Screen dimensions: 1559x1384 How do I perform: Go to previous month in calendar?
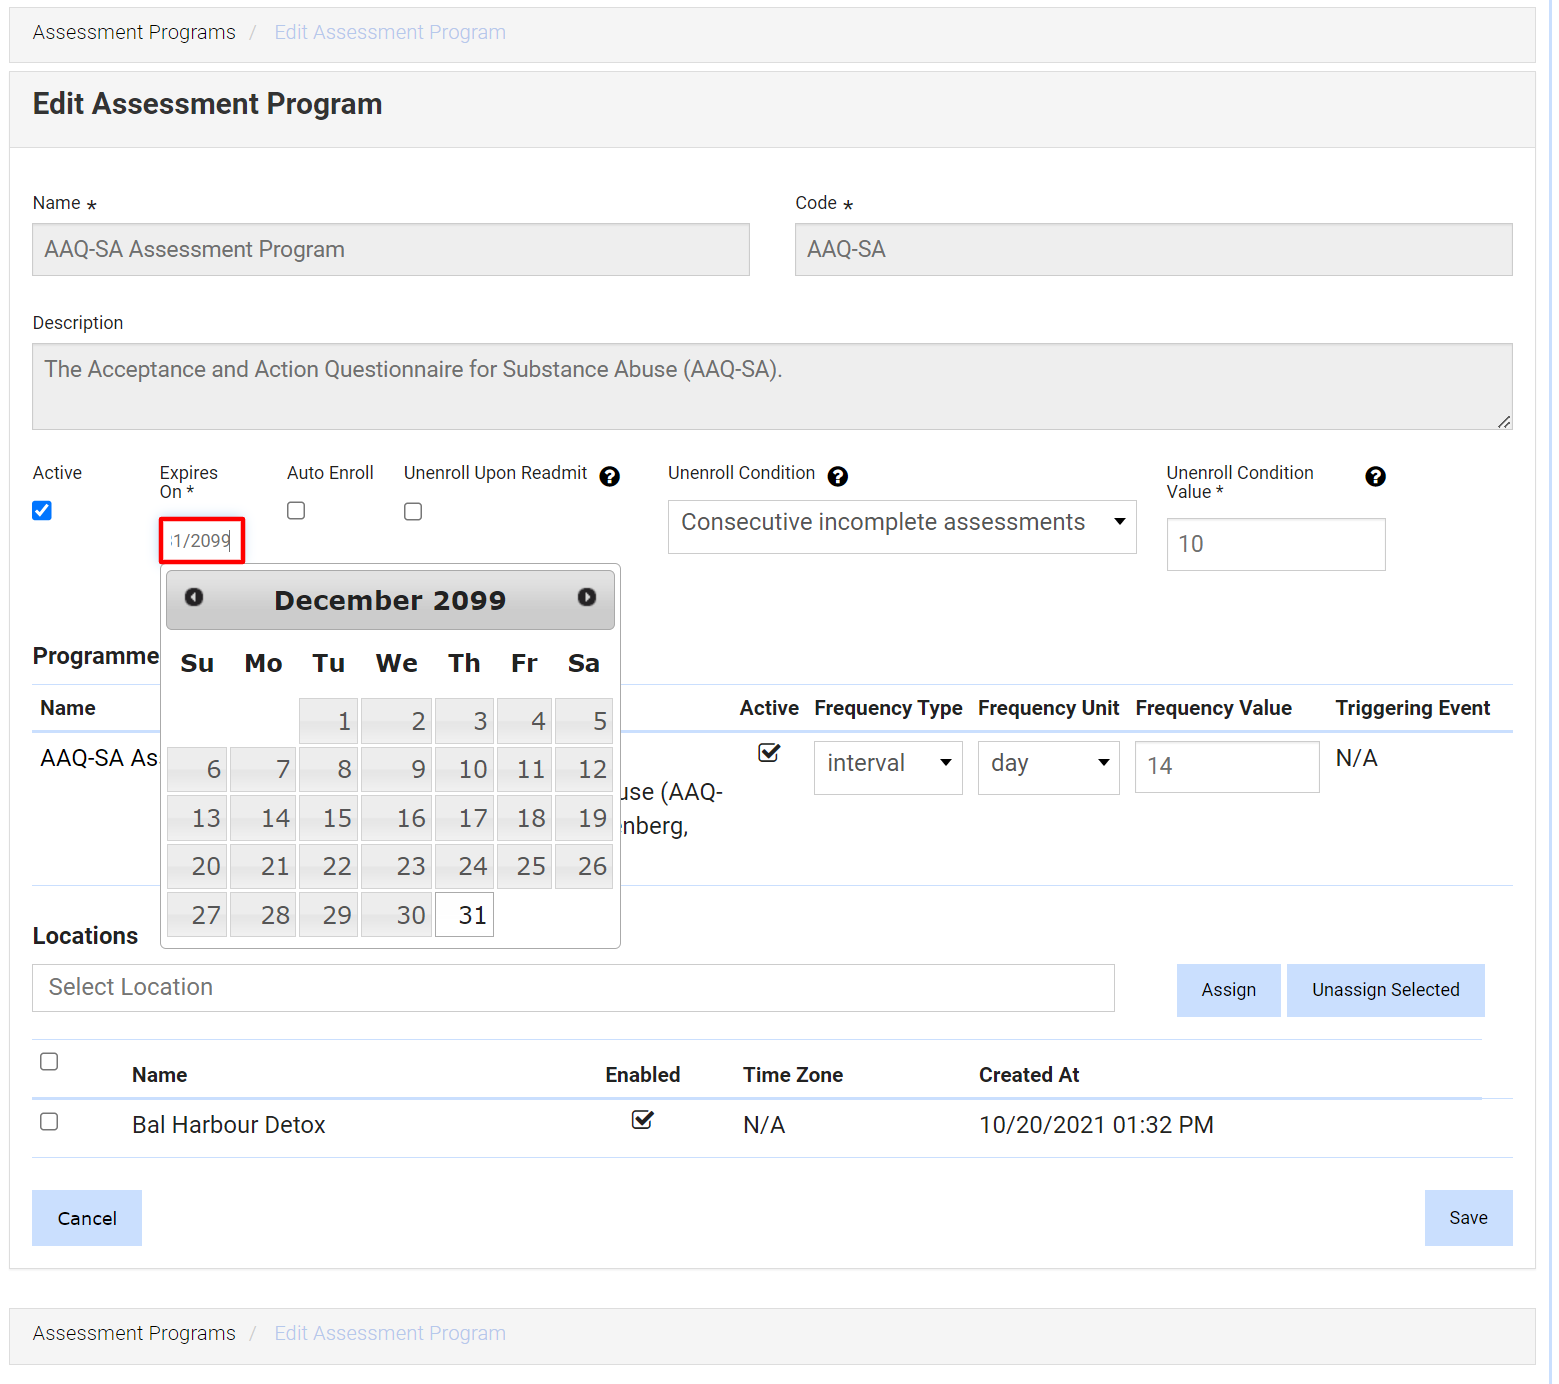[x=194, y=597]
